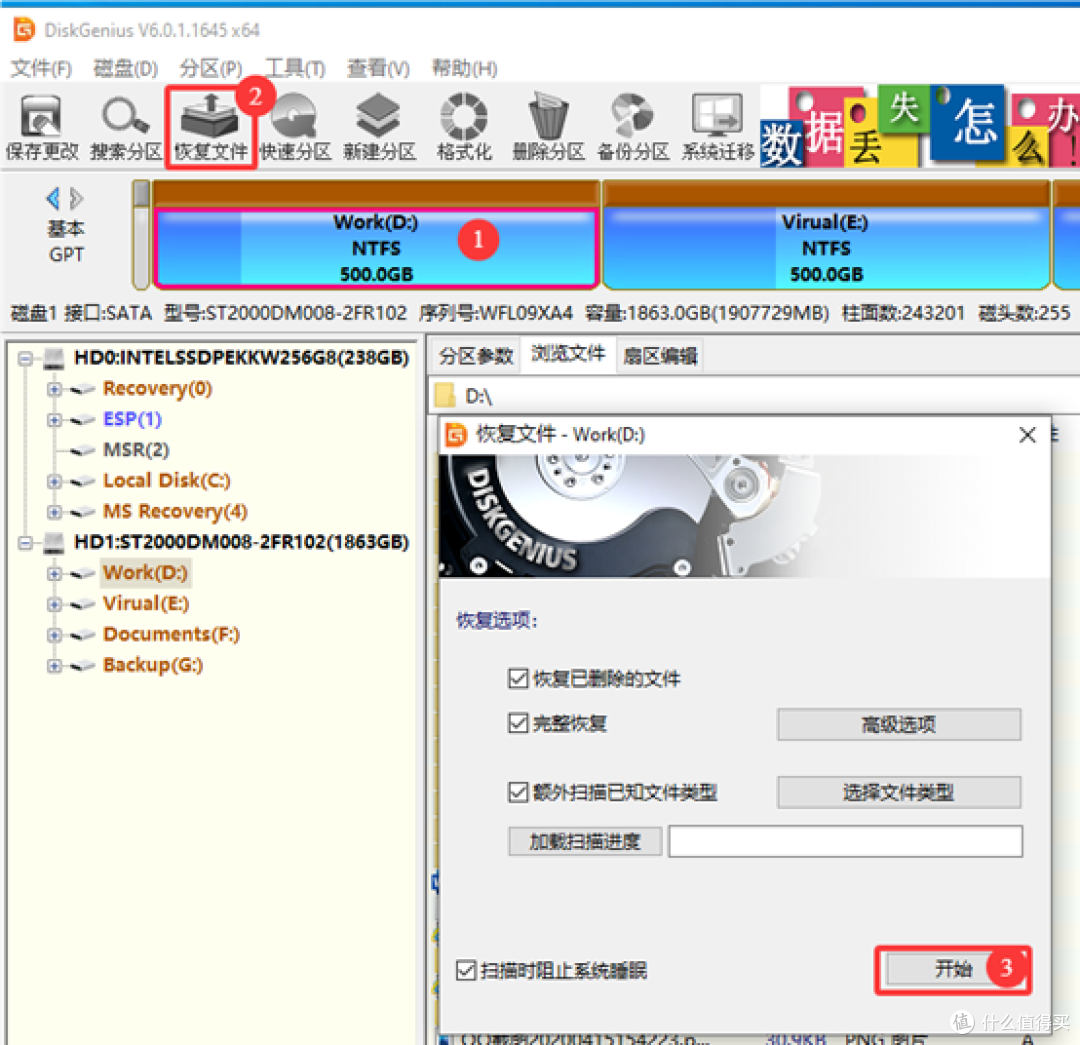This screenshot has width=1080, height=1045.
Task: Expand the Local Disk(C:) node
Action: tap(54, 481)
